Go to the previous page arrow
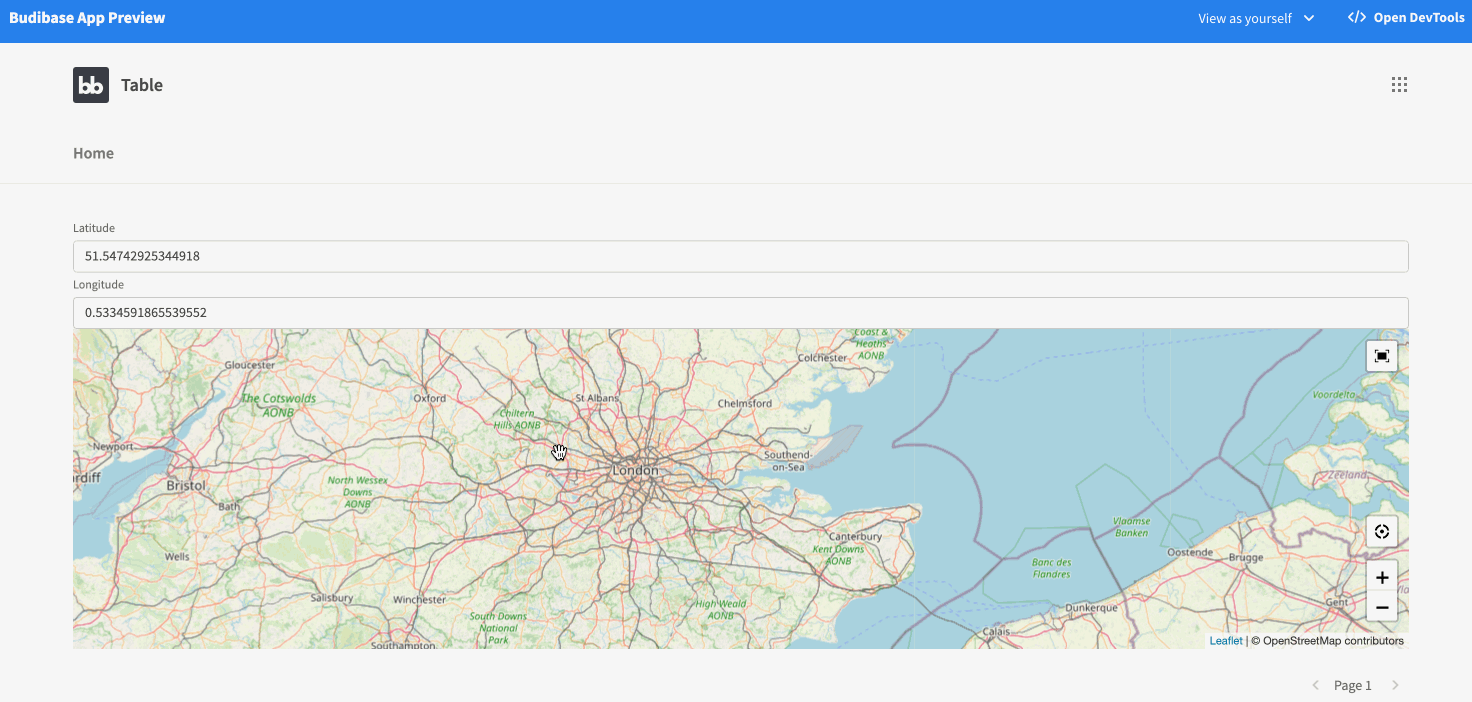Viewport: 1472px width, 702px height. click(1316, 685)
